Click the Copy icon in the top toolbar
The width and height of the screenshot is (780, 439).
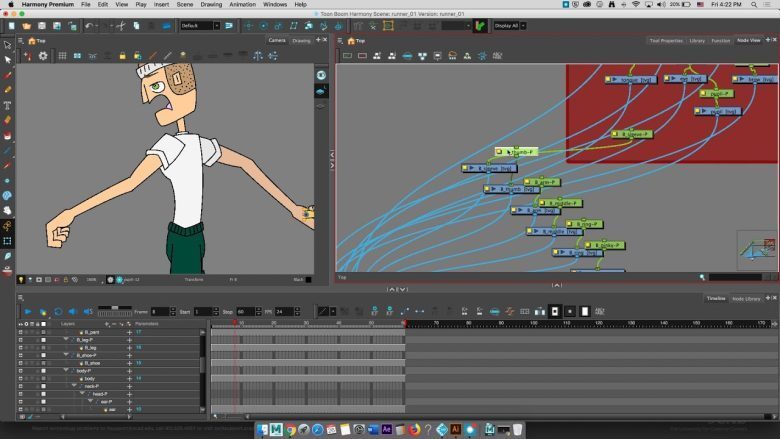pos(136,26)
